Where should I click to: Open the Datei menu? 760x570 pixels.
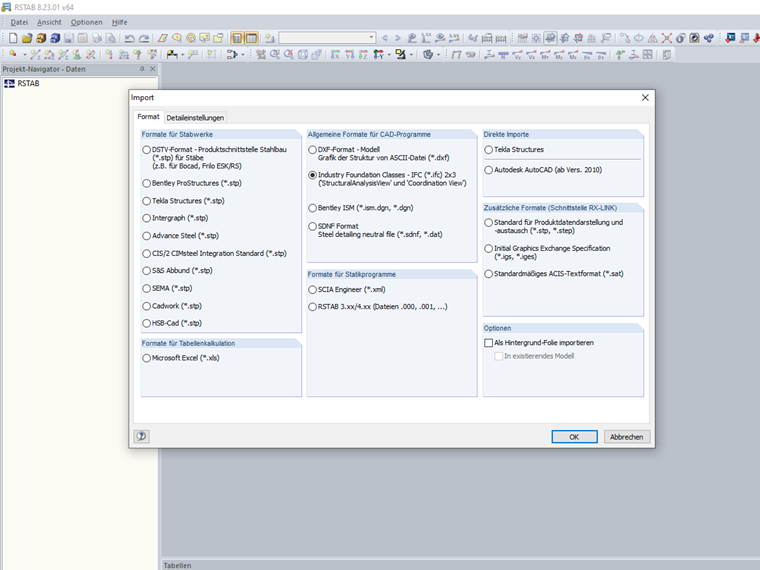(19, 22)
